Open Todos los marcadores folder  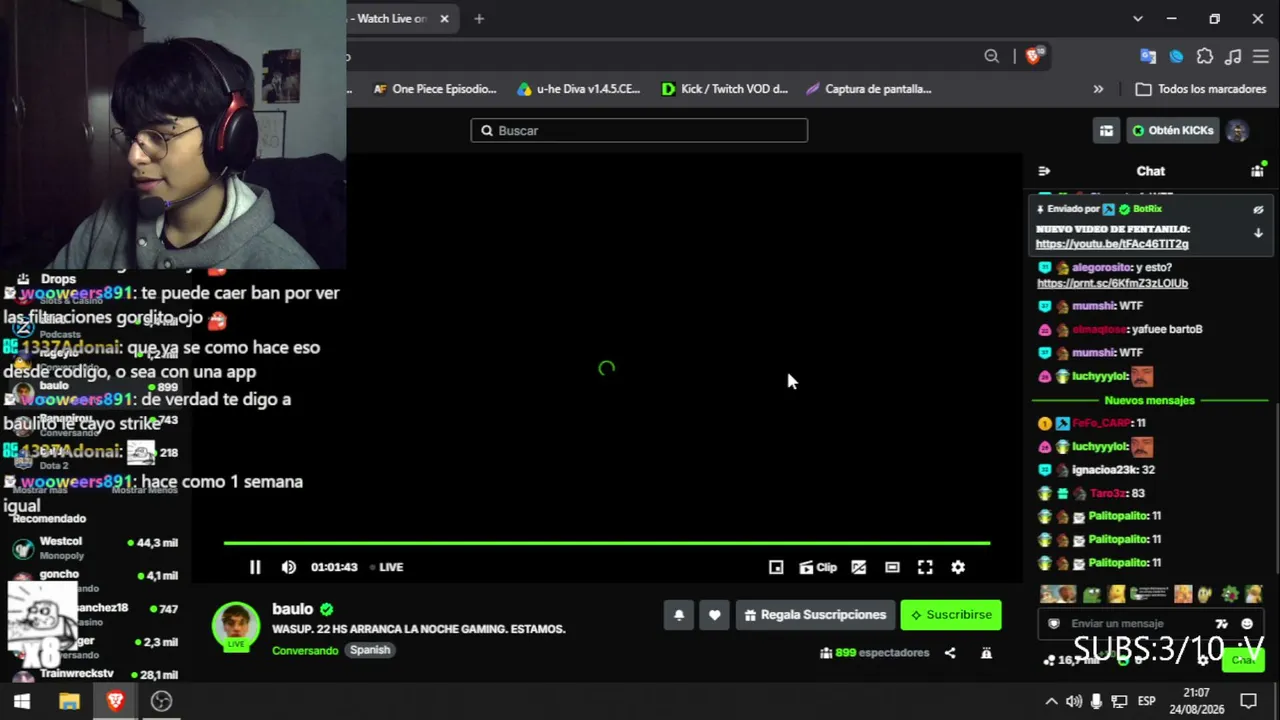point(1201,89)
